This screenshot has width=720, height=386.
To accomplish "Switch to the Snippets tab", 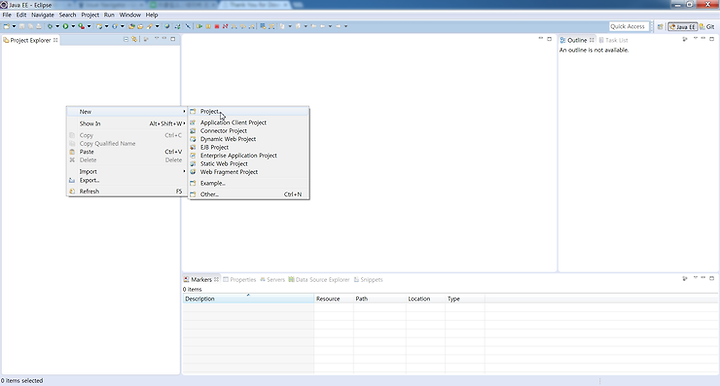I will (x=368, y=280).
